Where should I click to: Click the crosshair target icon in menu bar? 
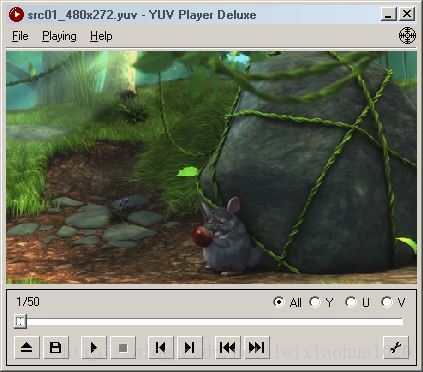click(407, 36)
